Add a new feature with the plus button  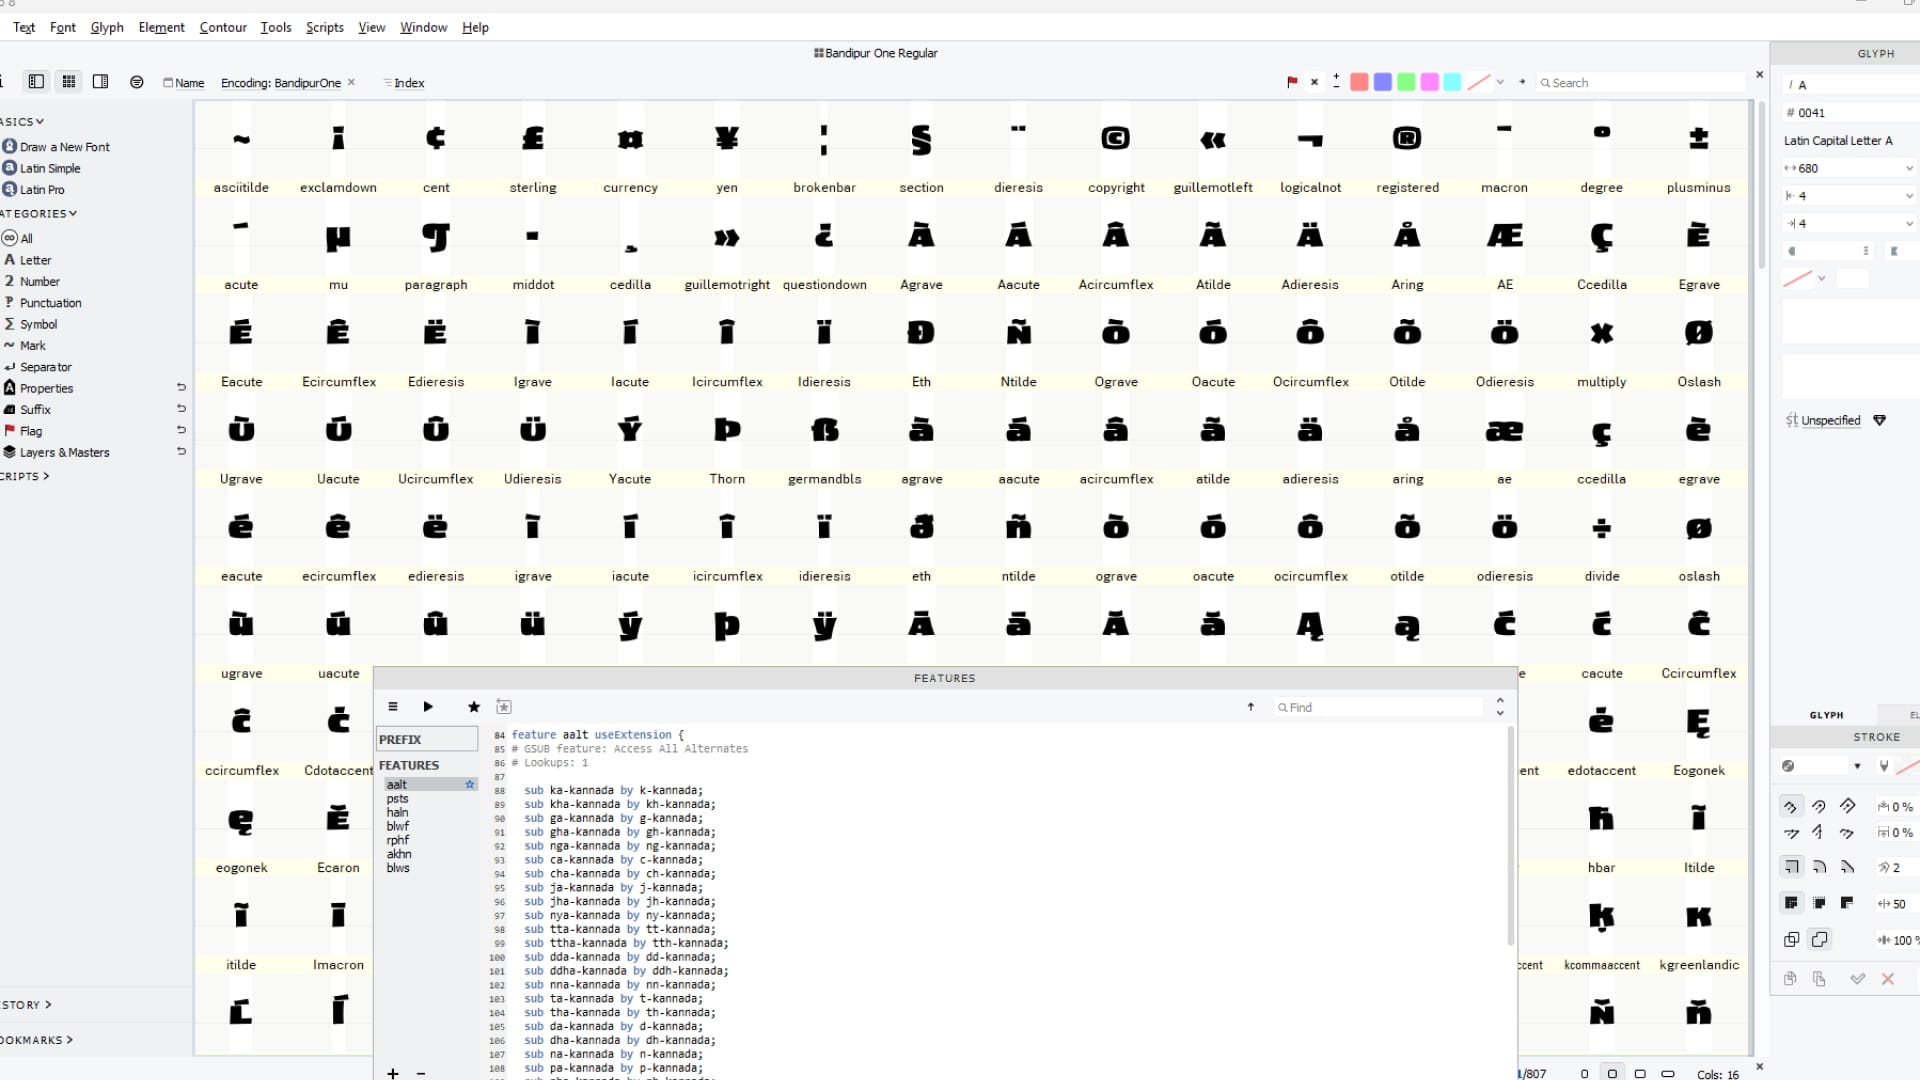pyautogui.click(x=392, y=1072)
